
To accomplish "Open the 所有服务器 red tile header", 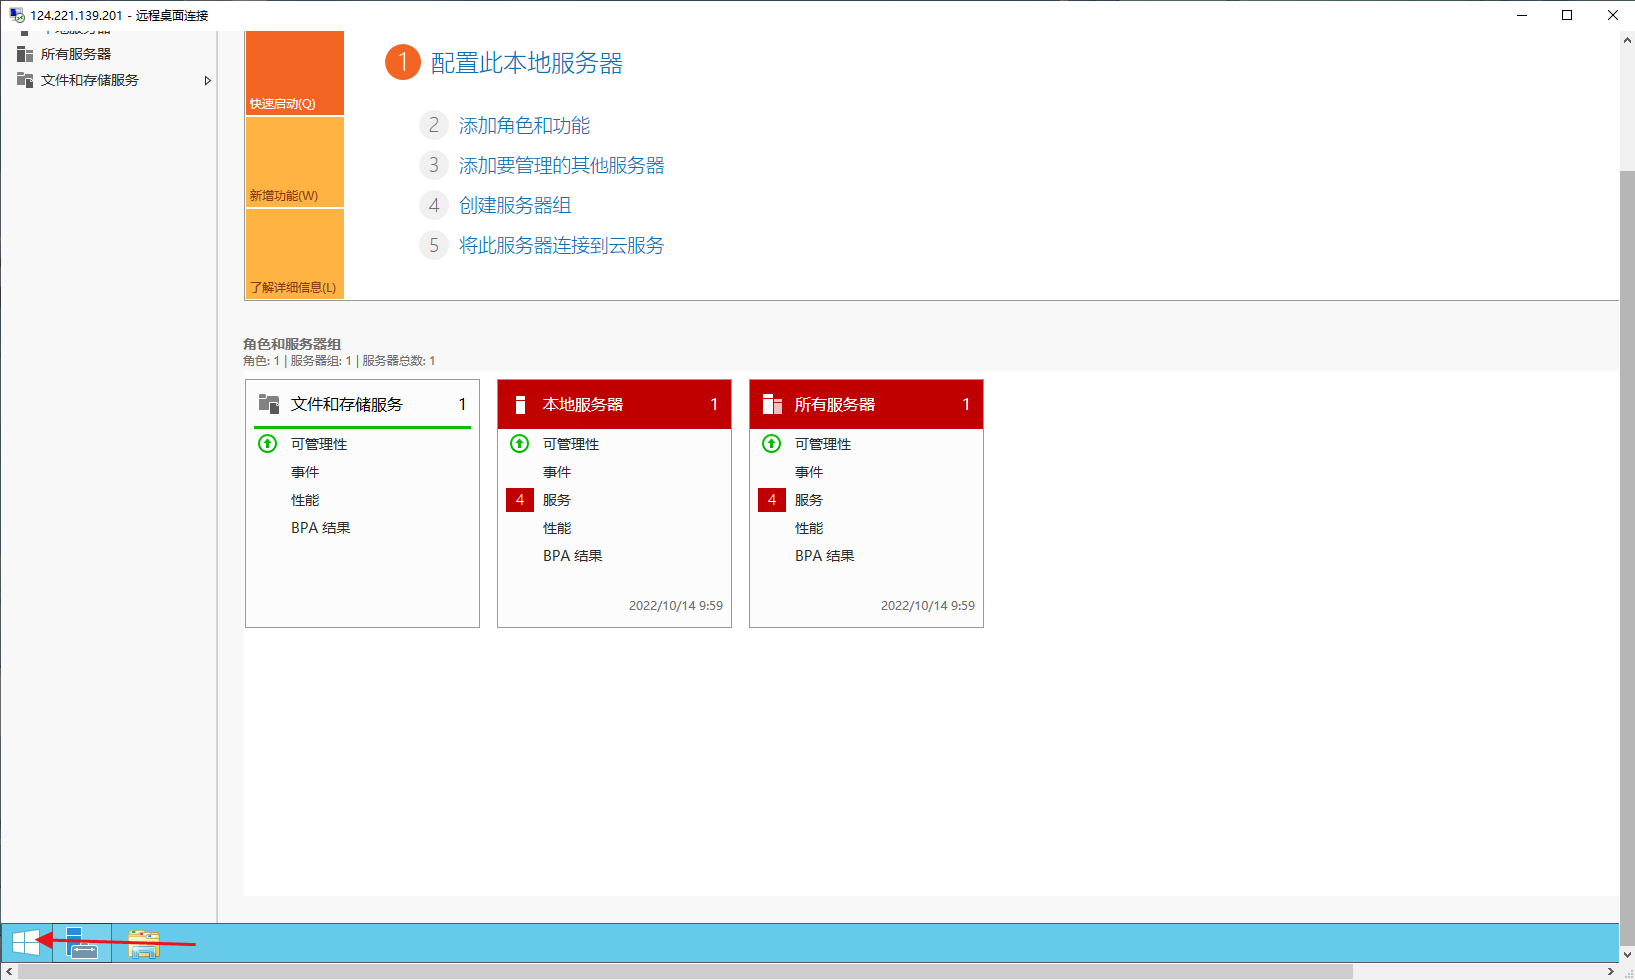I will (x=866, y=404).
